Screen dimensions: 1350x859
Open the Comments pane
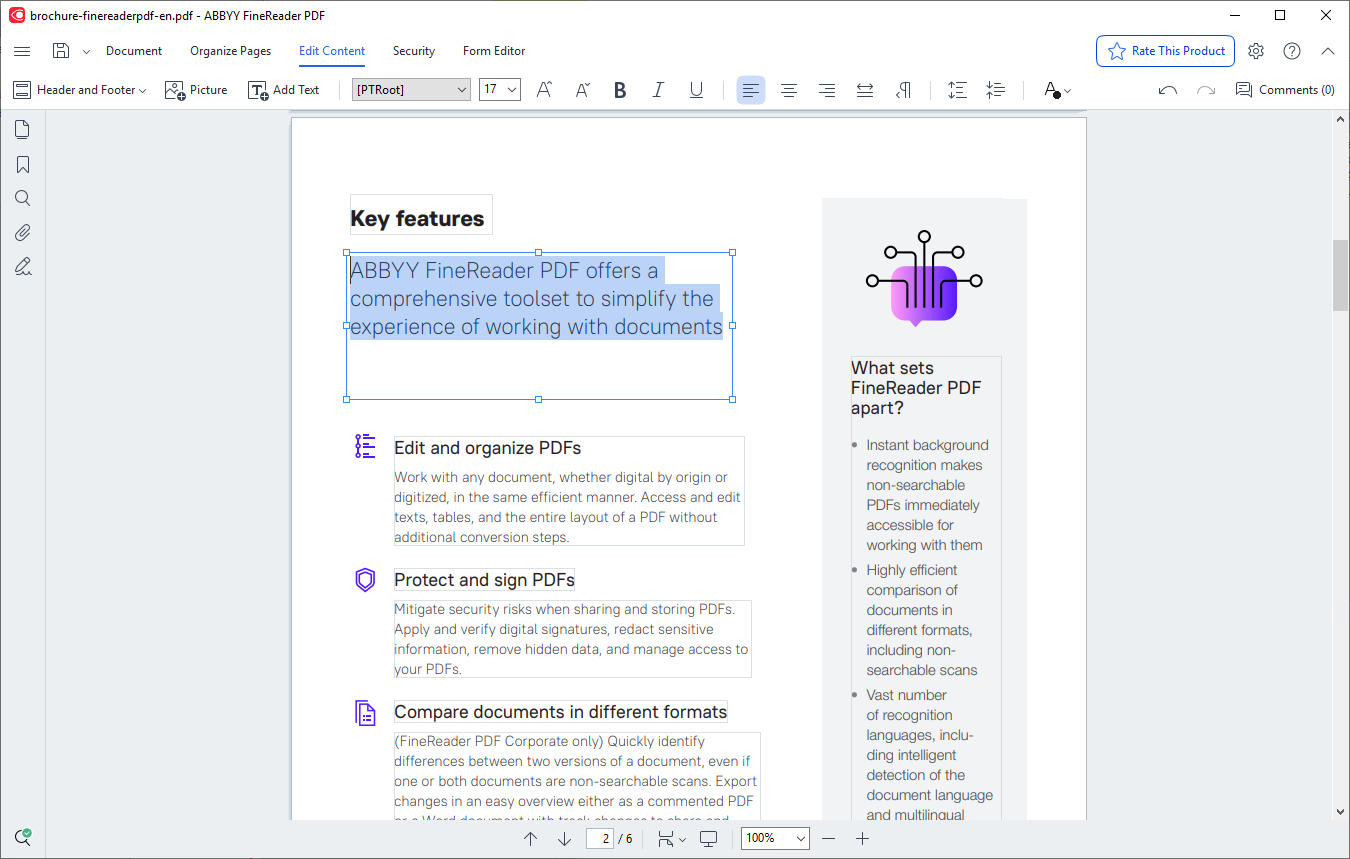(1284, 90)
